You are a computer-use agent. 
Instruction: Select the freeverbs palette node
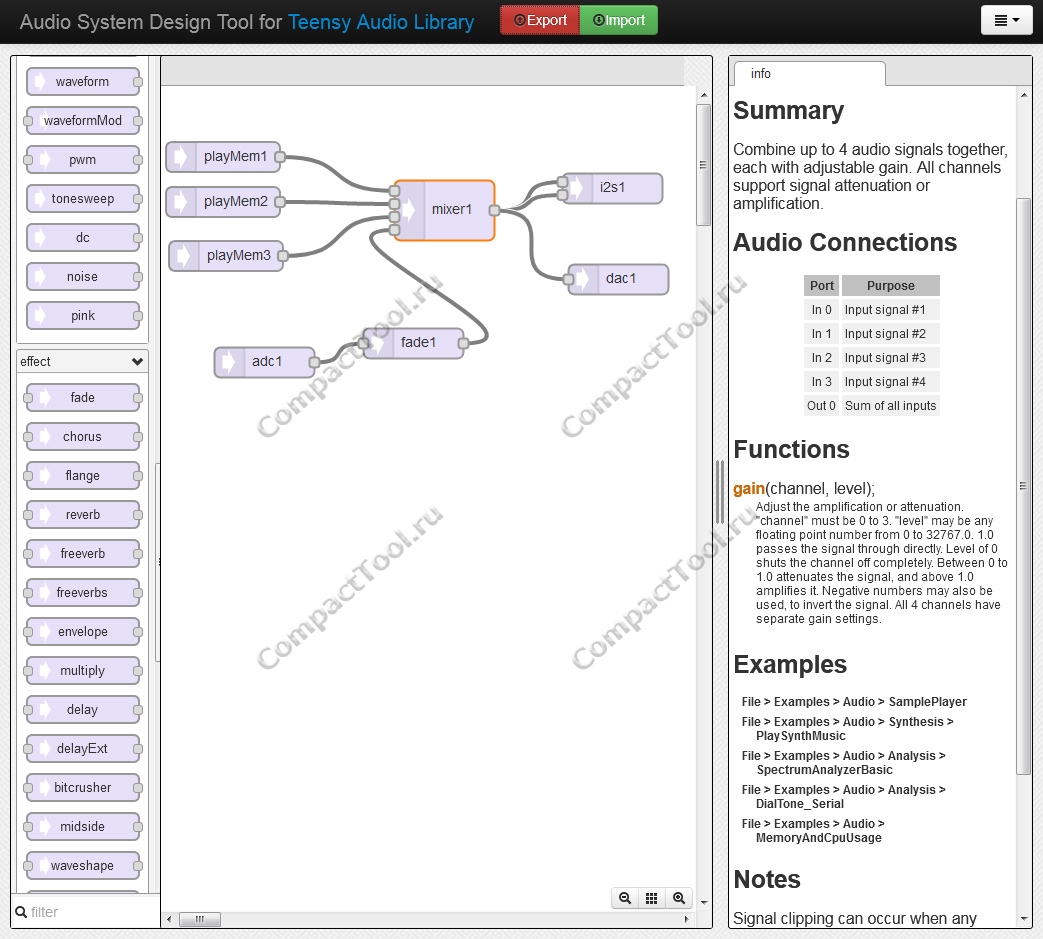tap(83, 593)
